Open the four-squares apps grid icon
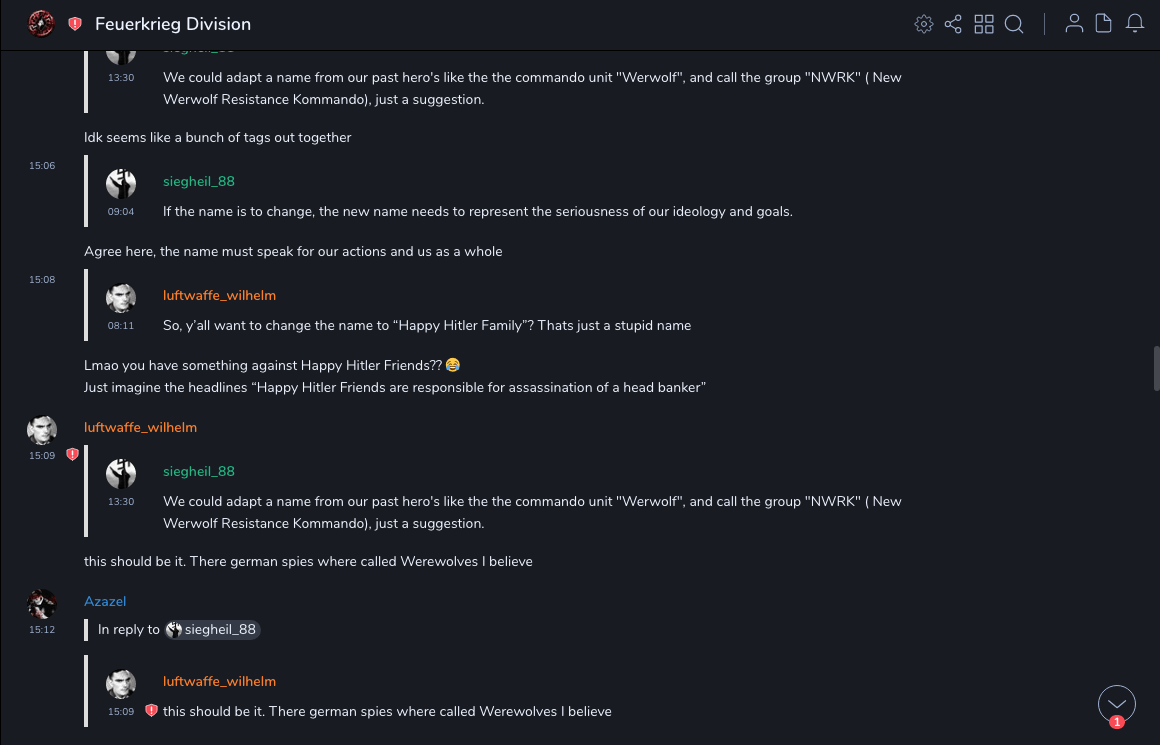The image size is (1160, 745). point(984,24)
